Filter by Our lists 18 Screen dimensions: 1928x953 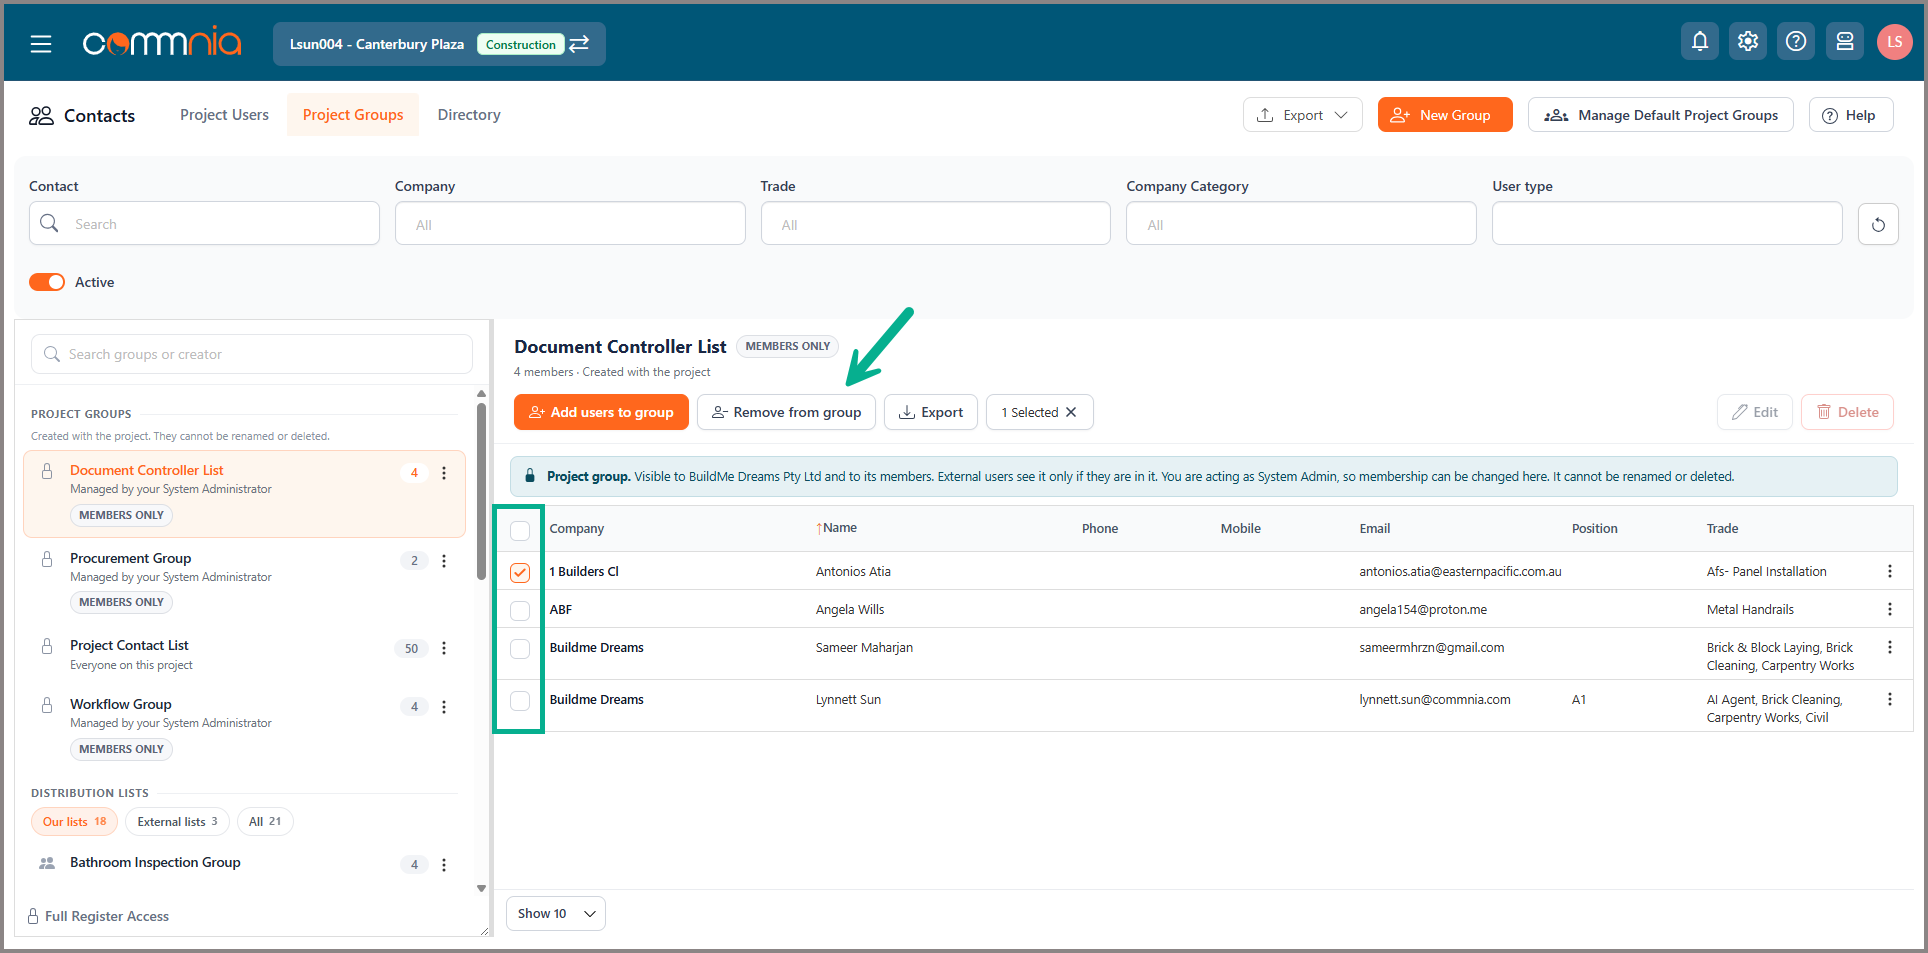click(74, 822)
